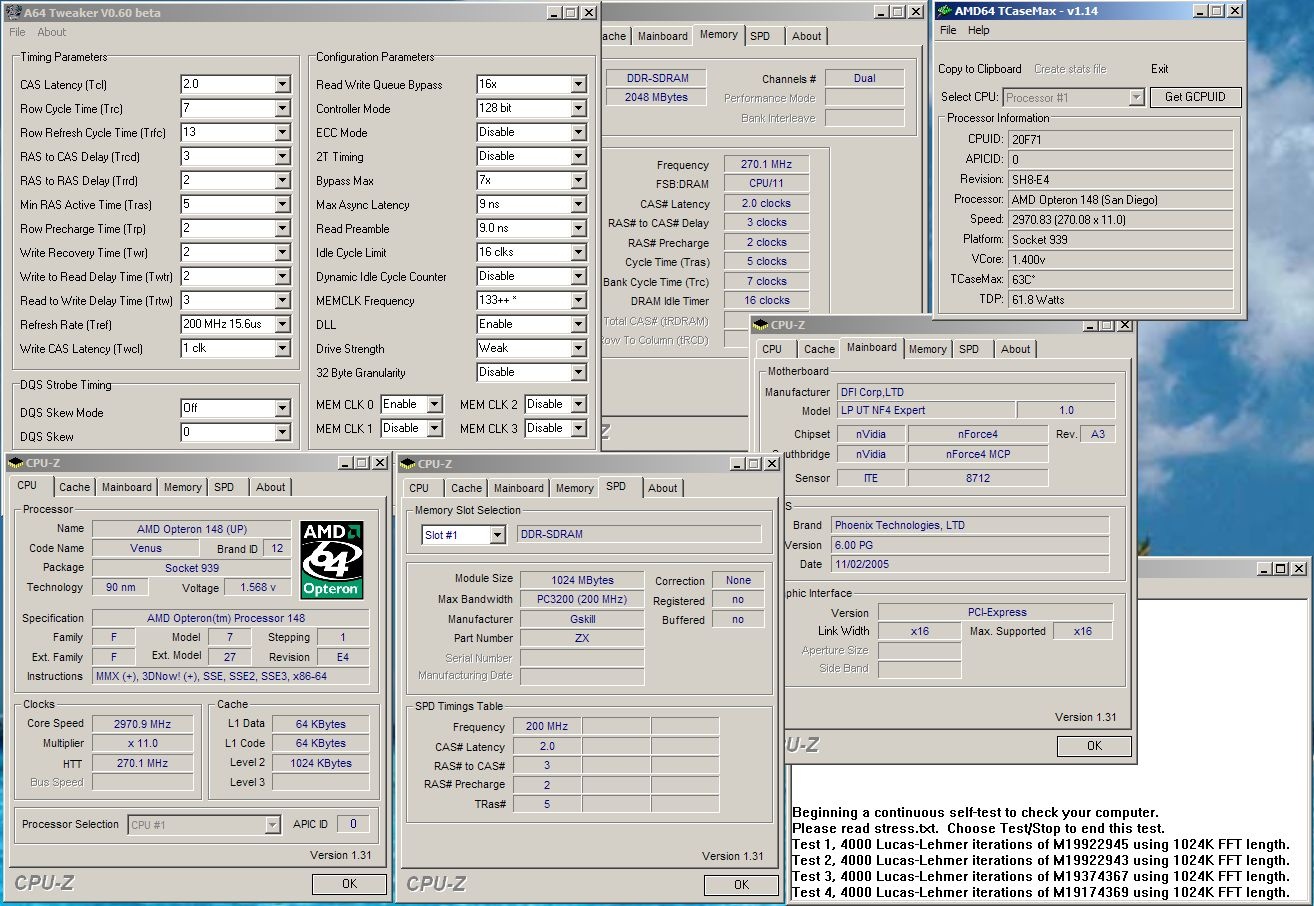This screenshot has height=906, width=1314.
Task: Open the DQS Skew Mode dropdown
Action: 282,409
